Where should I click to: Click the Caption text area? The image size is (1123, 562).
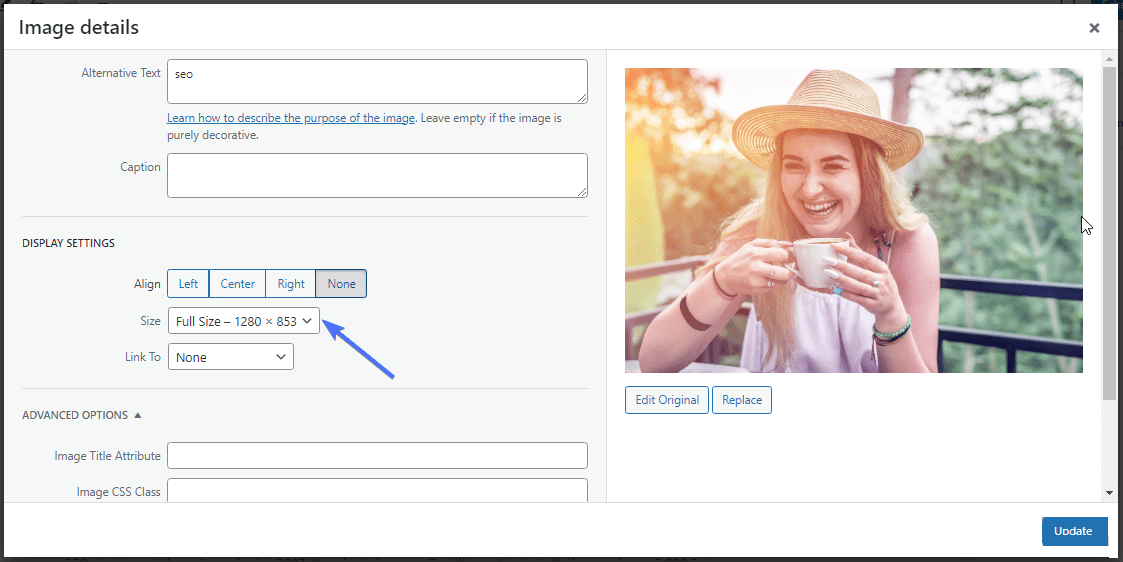pos(377,175)
